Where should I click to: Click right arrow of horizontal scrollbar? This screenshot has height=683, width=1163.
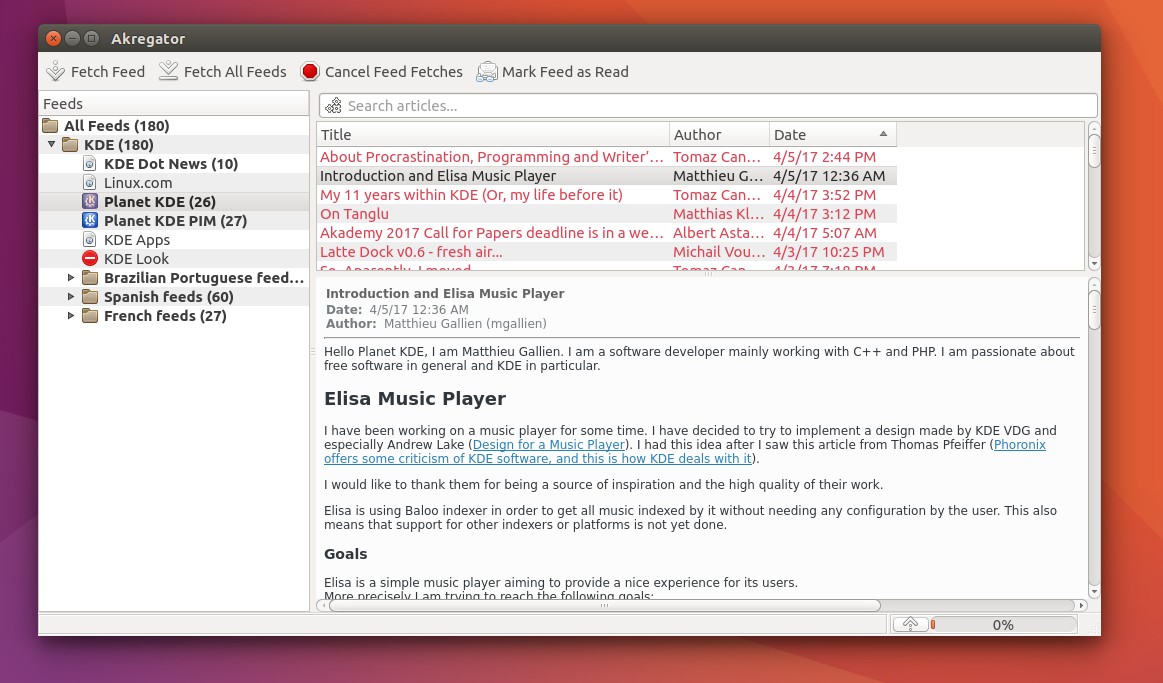[1081, 605]
